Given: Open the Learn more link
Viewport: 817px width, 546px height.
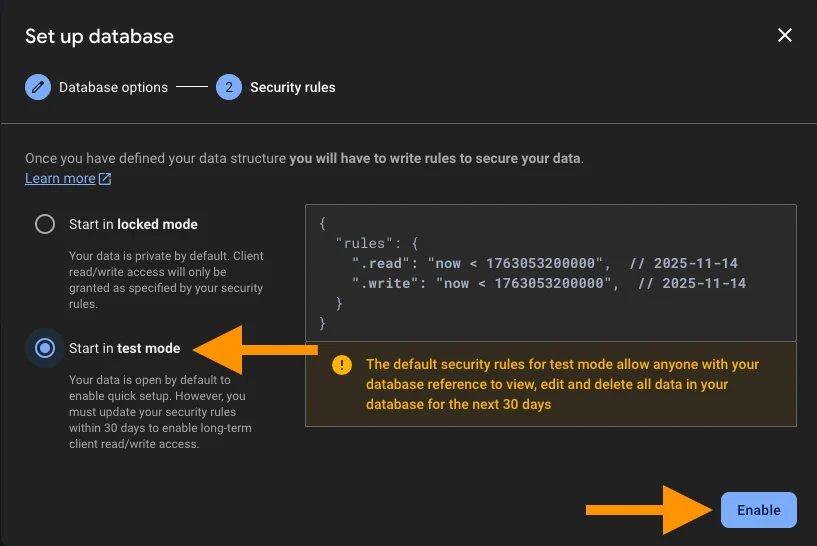Looking at the screenshot, I should 60,178.
